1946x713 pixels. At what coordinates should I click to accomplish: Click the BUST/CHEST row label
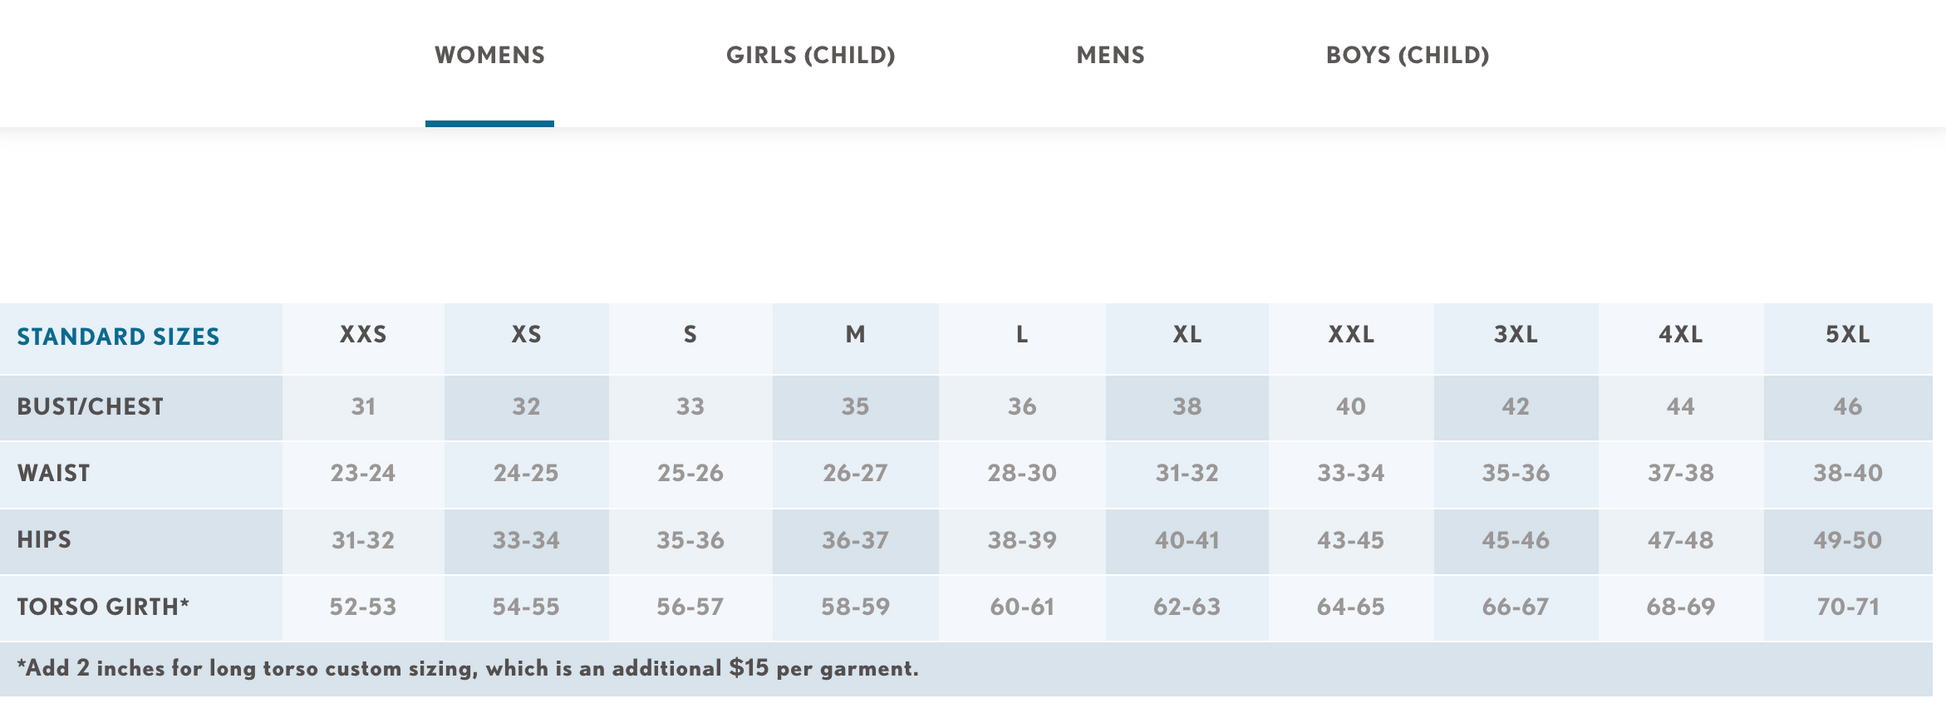90,407
